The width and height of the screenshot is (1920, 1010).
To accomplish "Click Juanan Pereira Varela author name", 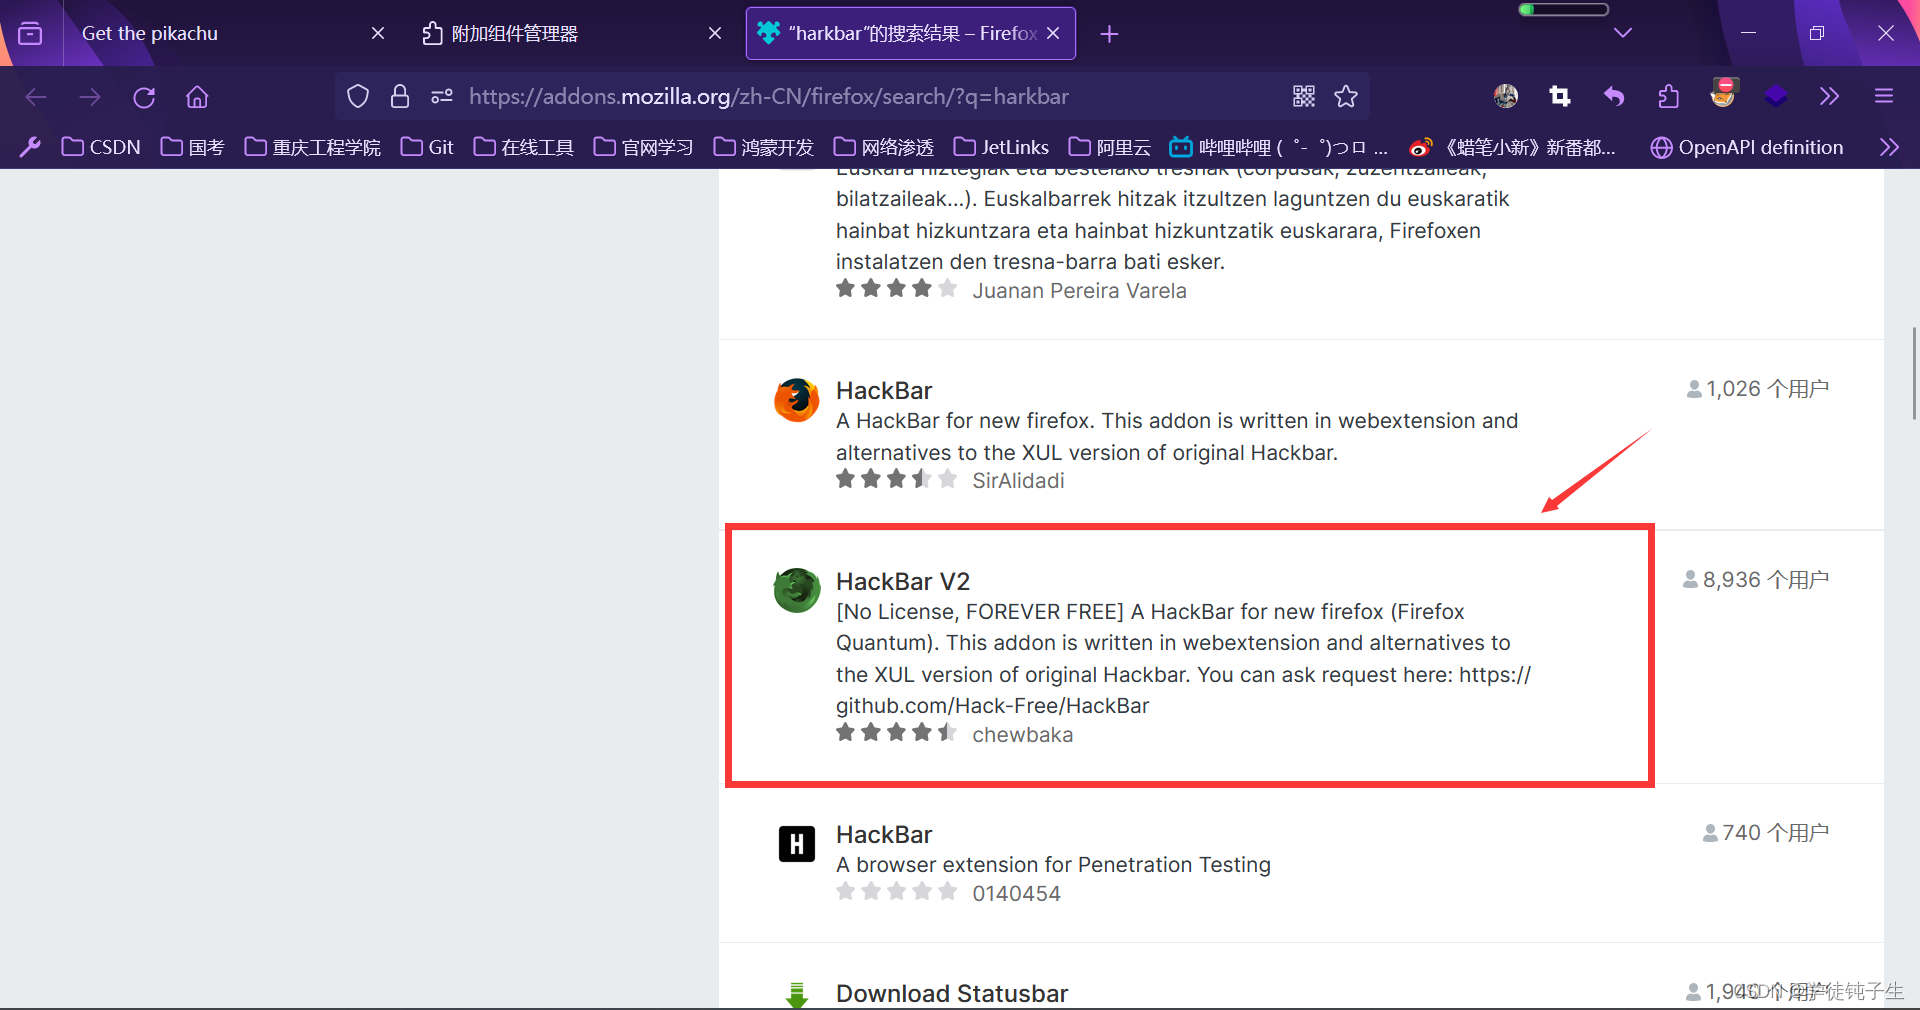I will (x=1079, y=290).
